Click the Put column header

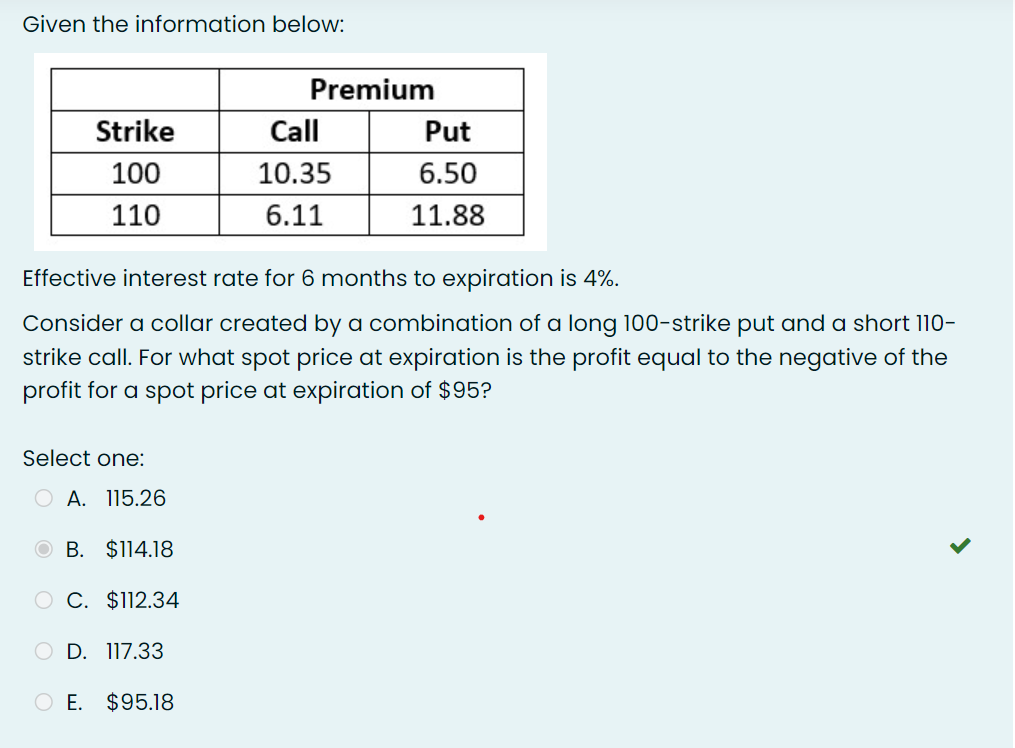pos(447,131)
